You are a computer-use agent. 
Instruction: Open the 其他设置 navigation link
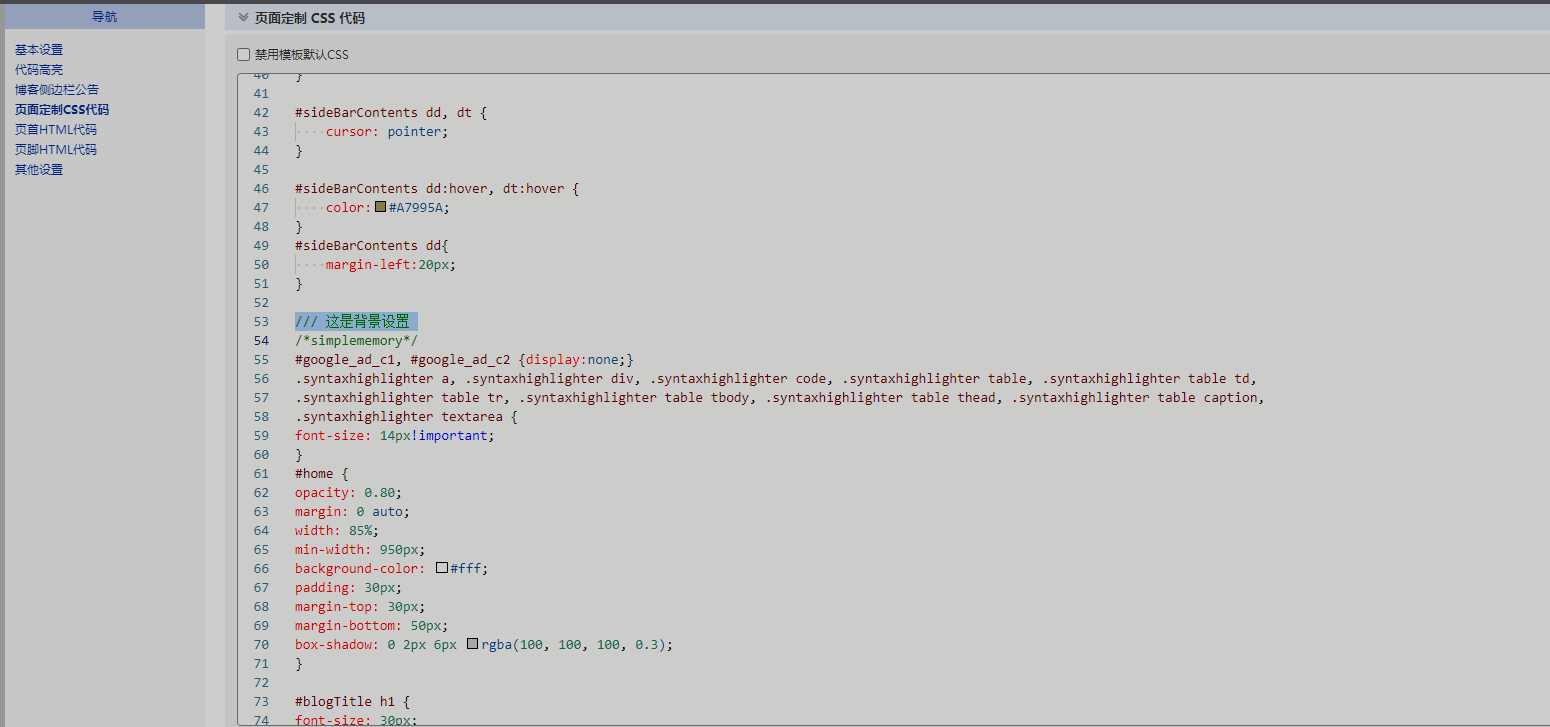[x=39, y=169]
